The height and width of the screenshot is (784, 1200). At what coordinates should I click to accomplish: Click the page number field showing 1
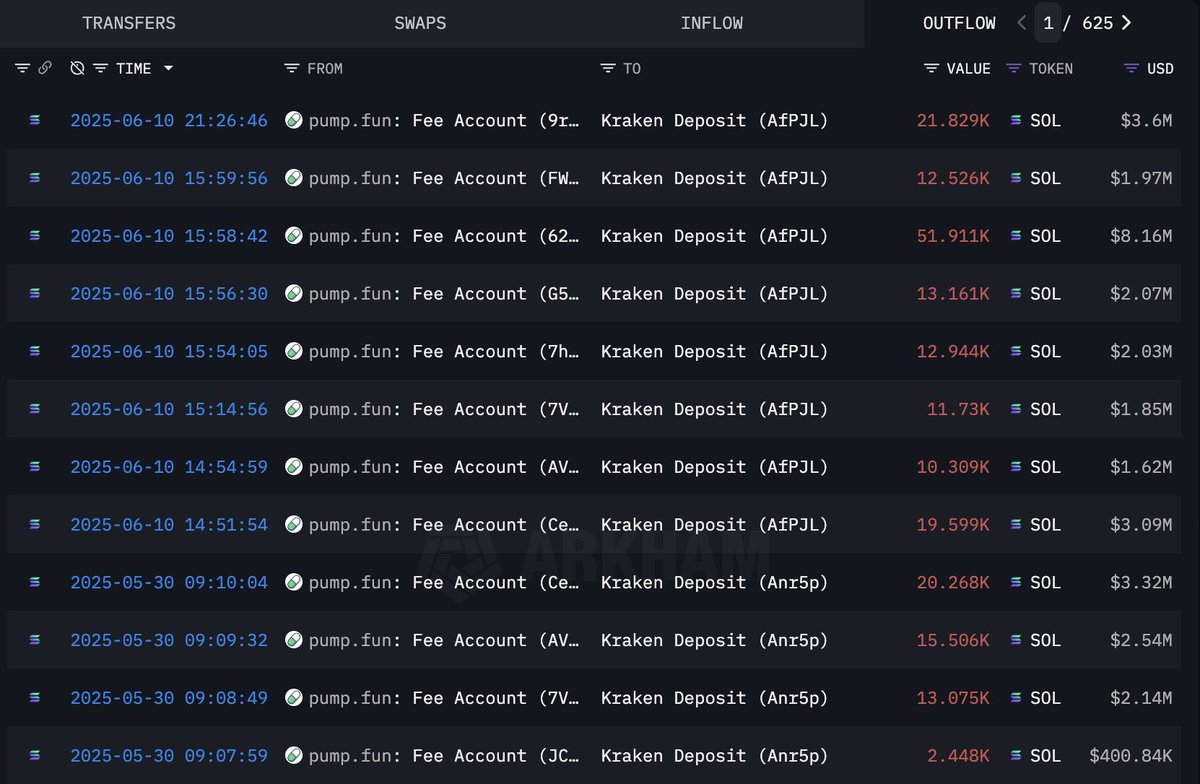1048,23
